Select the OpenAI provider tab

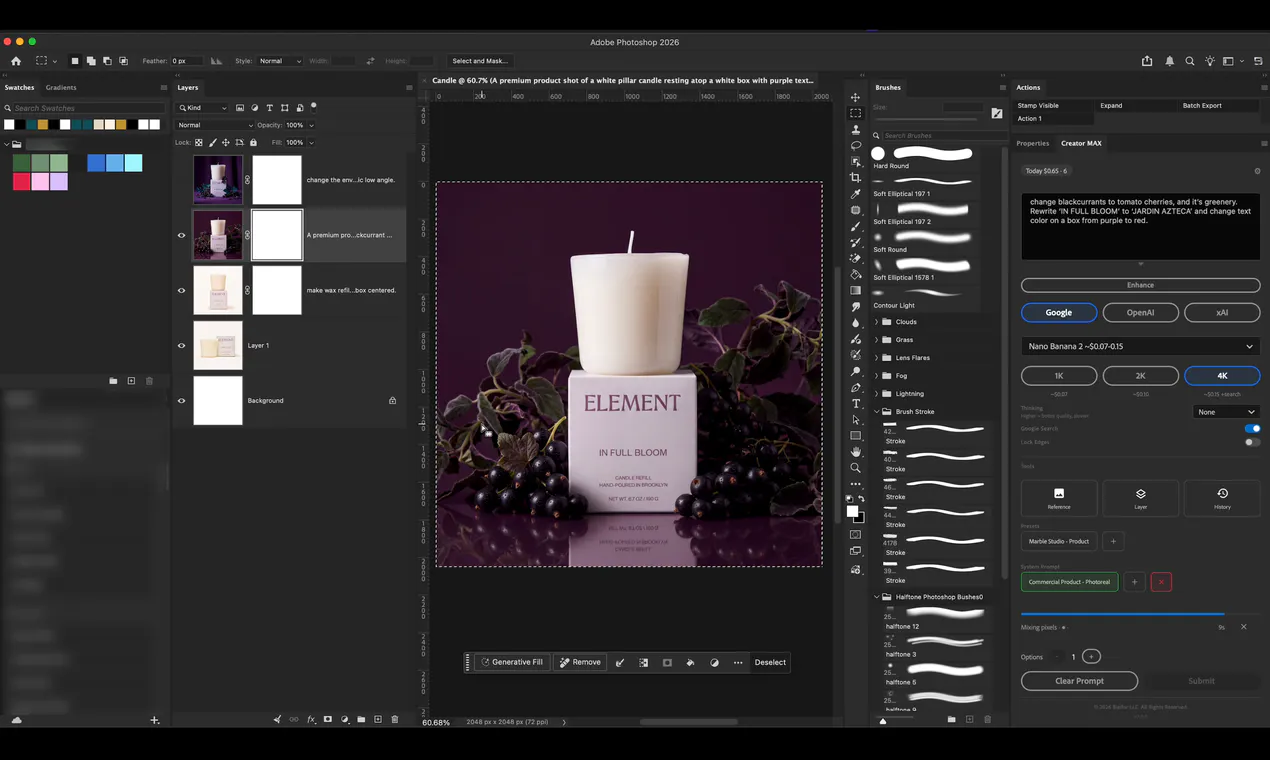(x=1140, y=312)
